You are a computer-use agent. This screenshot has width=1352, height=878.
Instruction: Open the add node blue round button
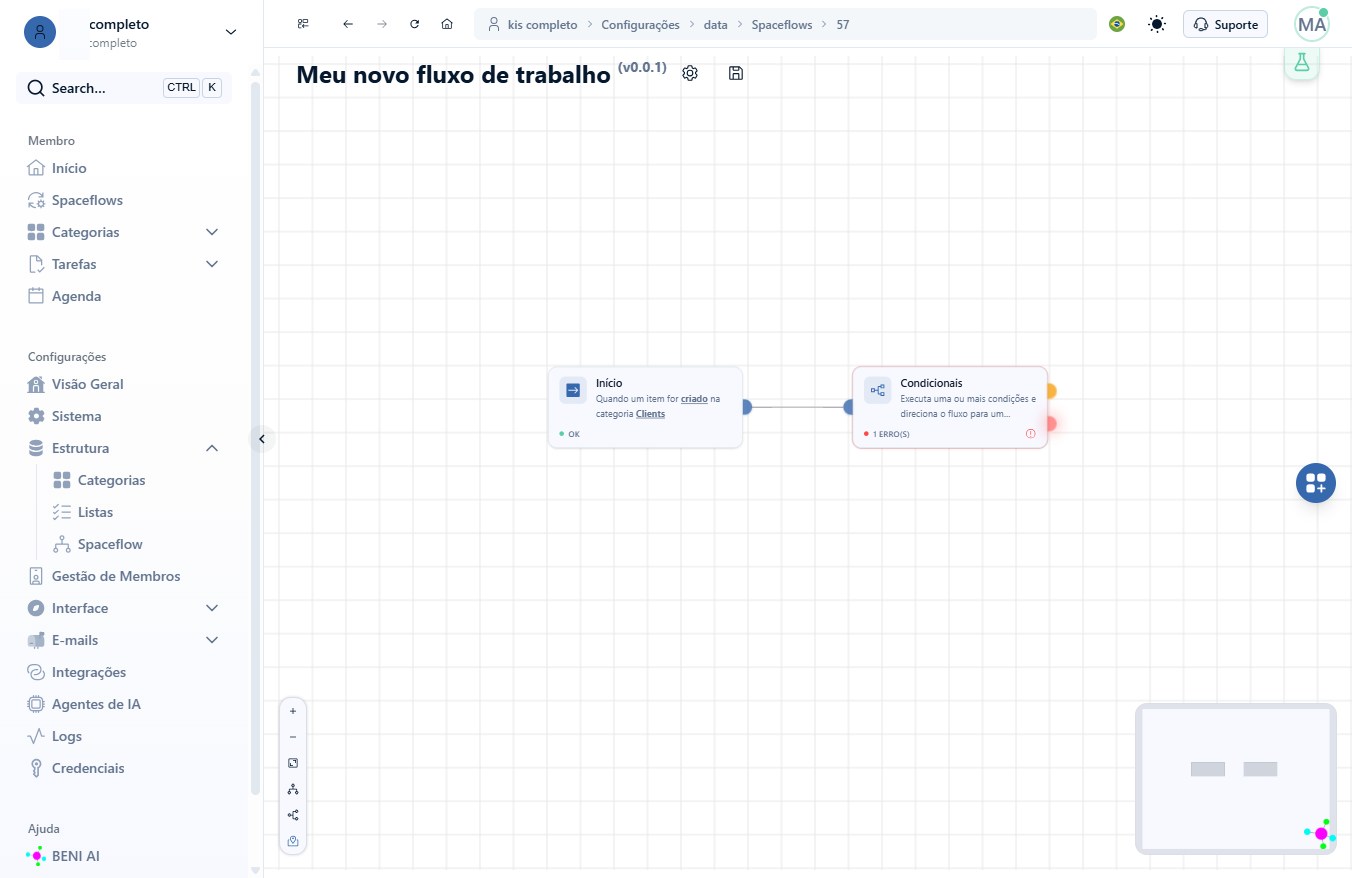[x=1316, y=483]
